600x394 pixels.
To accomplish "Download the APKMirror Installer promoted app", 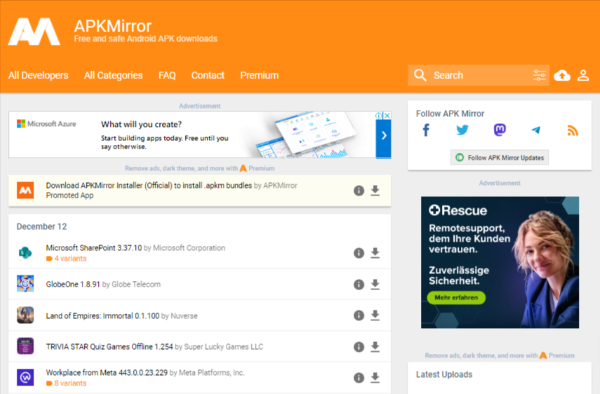I will click(375, 190).
